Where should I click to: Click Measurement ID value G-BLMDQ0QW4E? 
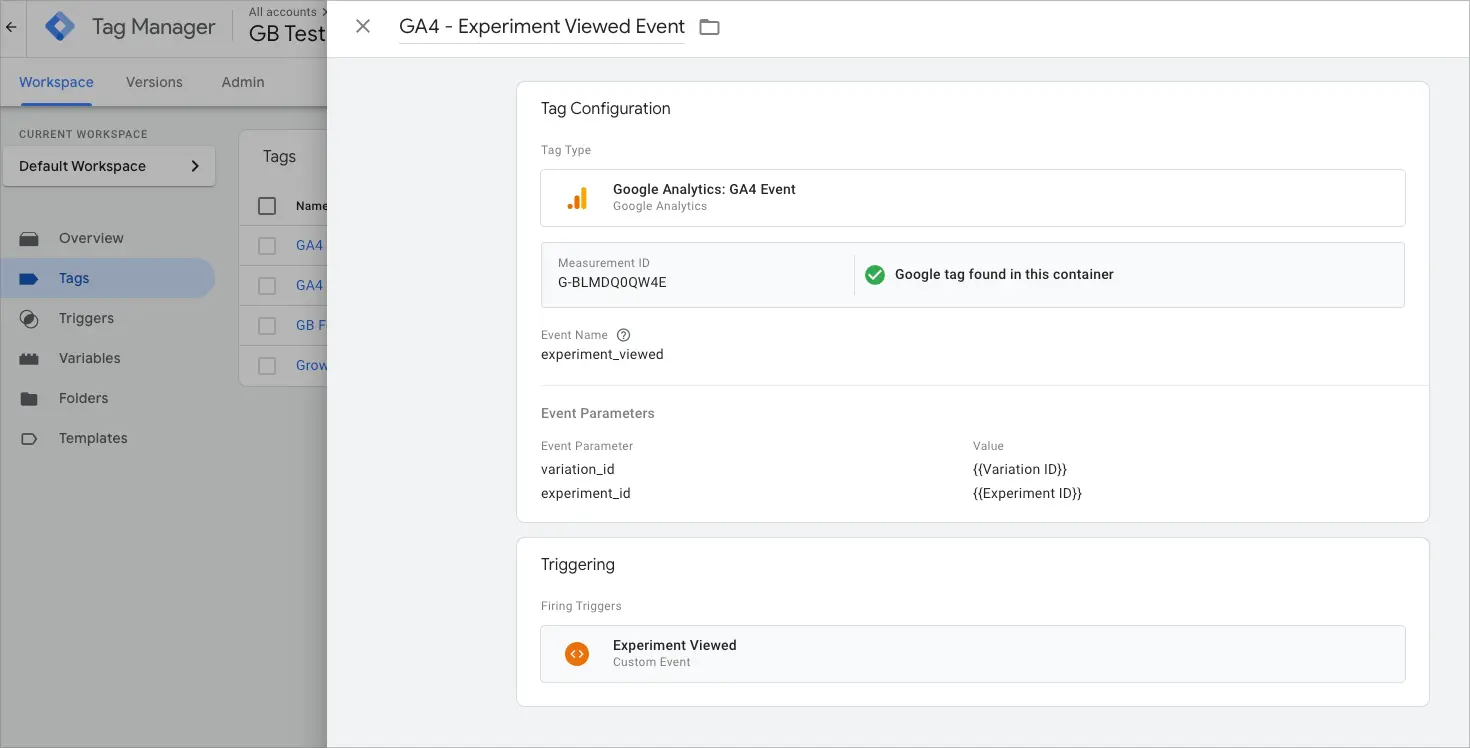point(612,283)
